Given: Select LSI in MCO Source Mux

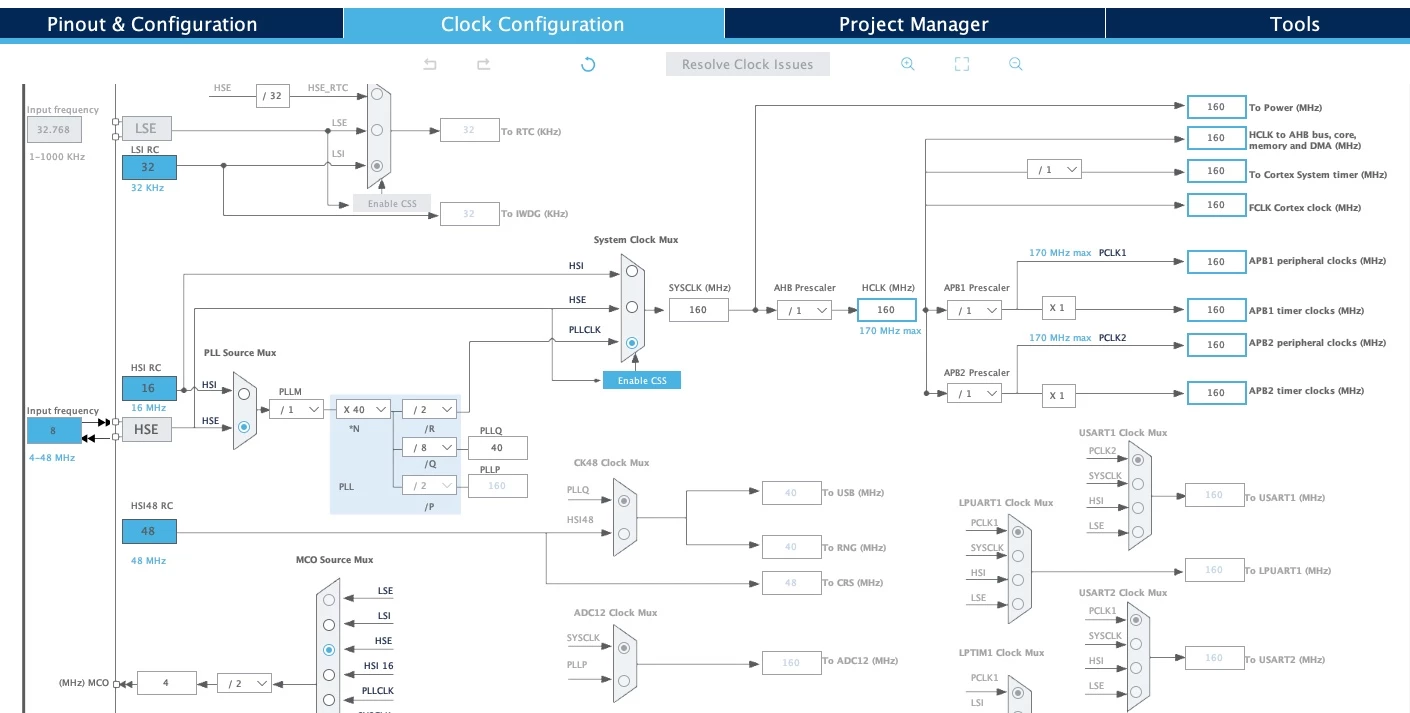Looking at the screenshot, I should [328, 624].
